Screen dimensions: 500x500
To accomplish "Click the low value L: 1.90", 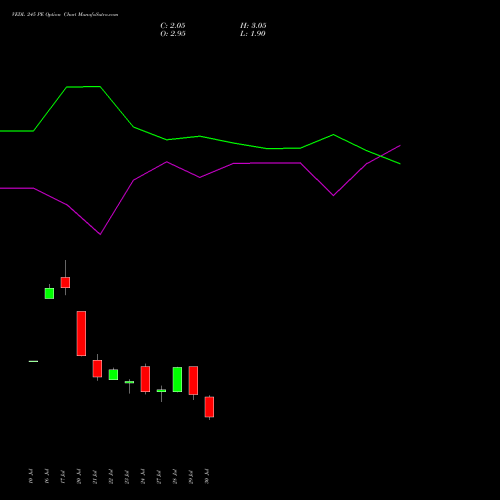I will (x=253, y=34).
